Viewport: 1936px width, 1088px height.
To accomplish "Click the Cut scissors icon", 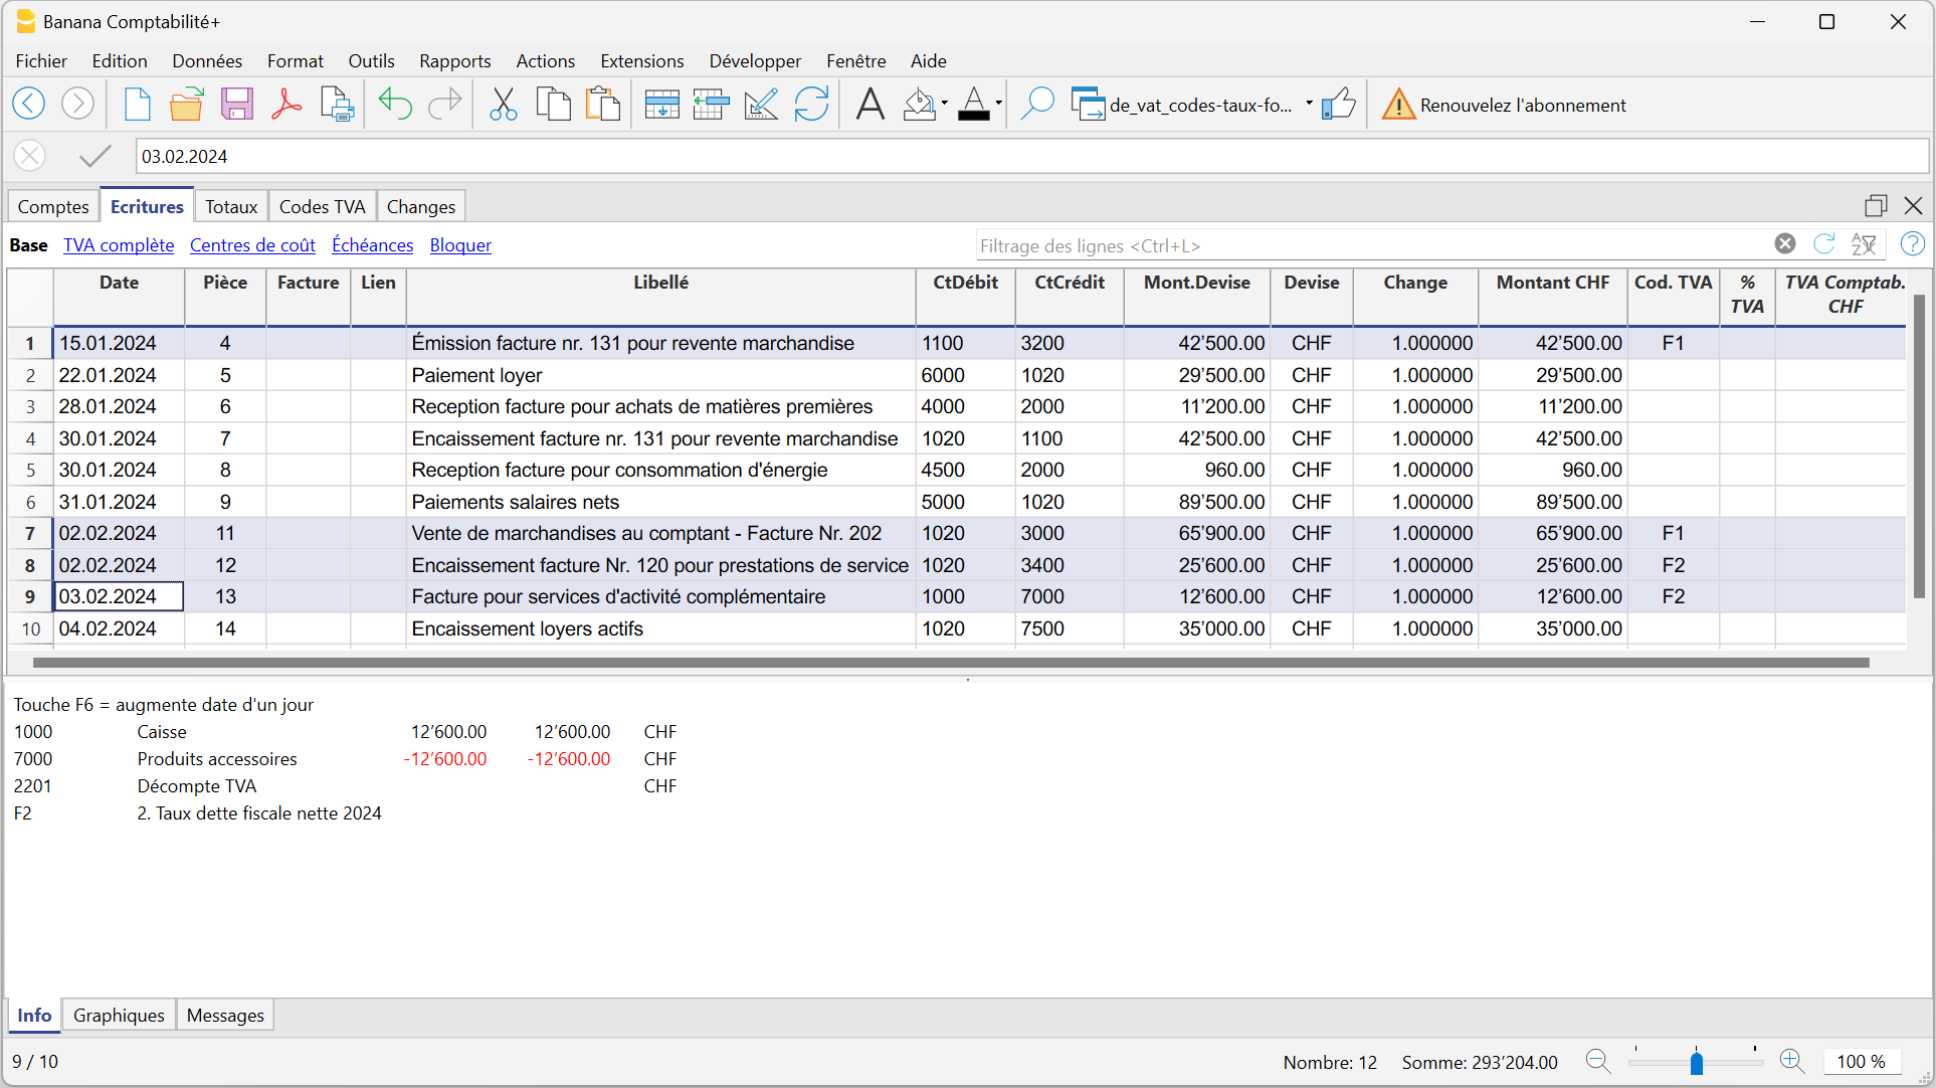I will 503,104.
